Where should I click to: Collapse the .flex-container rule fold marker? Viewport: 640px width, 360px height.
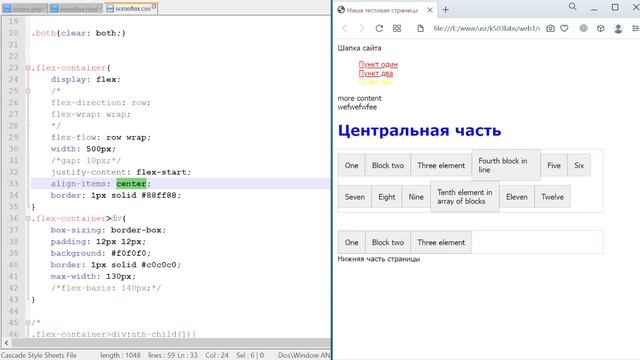[28, 68]
